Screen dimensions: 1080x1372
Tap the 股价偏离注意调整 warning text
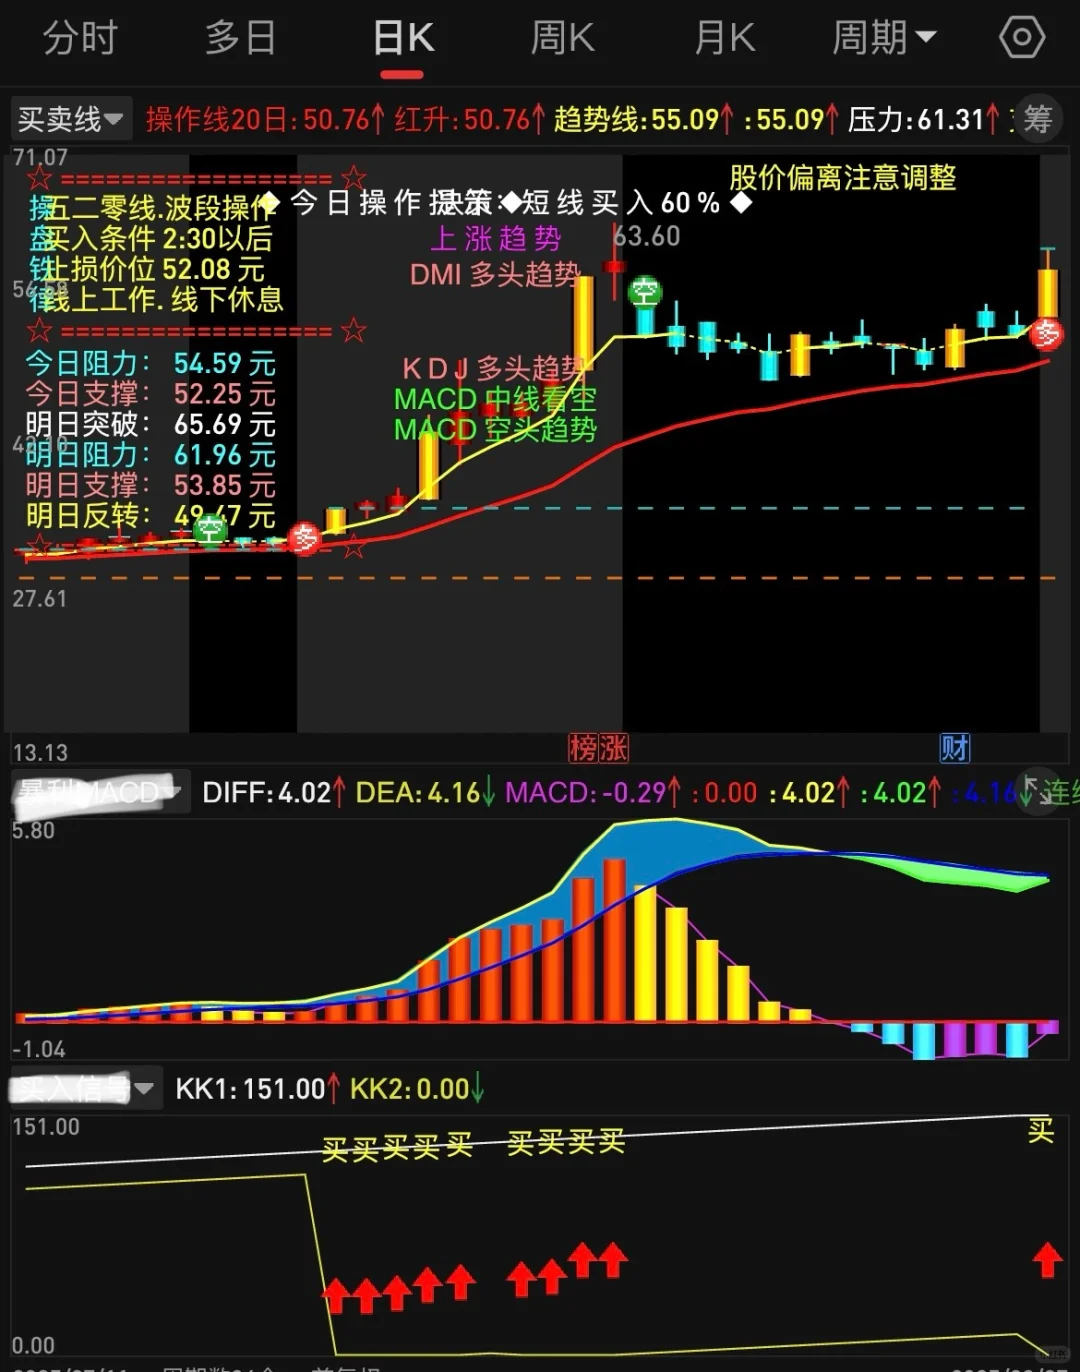point(843,178)
